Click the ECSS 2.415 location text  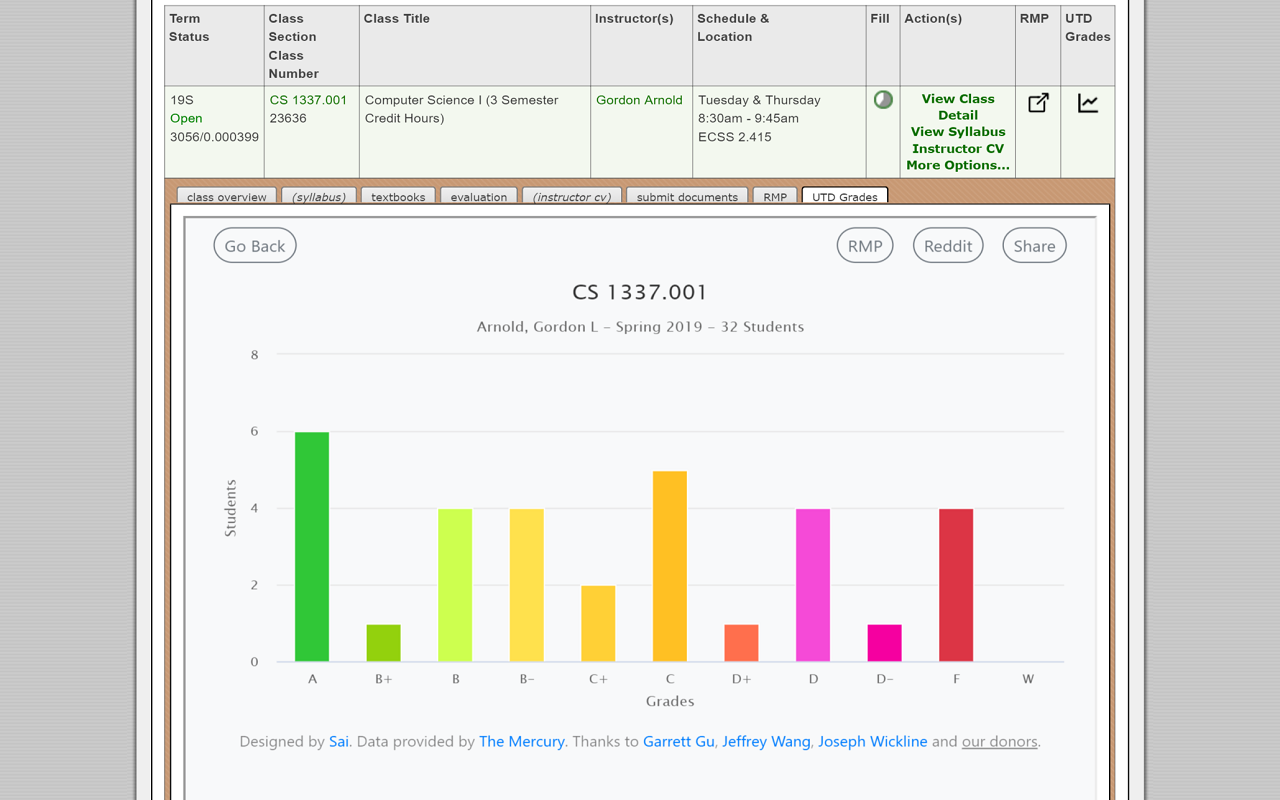coord(735,137)
